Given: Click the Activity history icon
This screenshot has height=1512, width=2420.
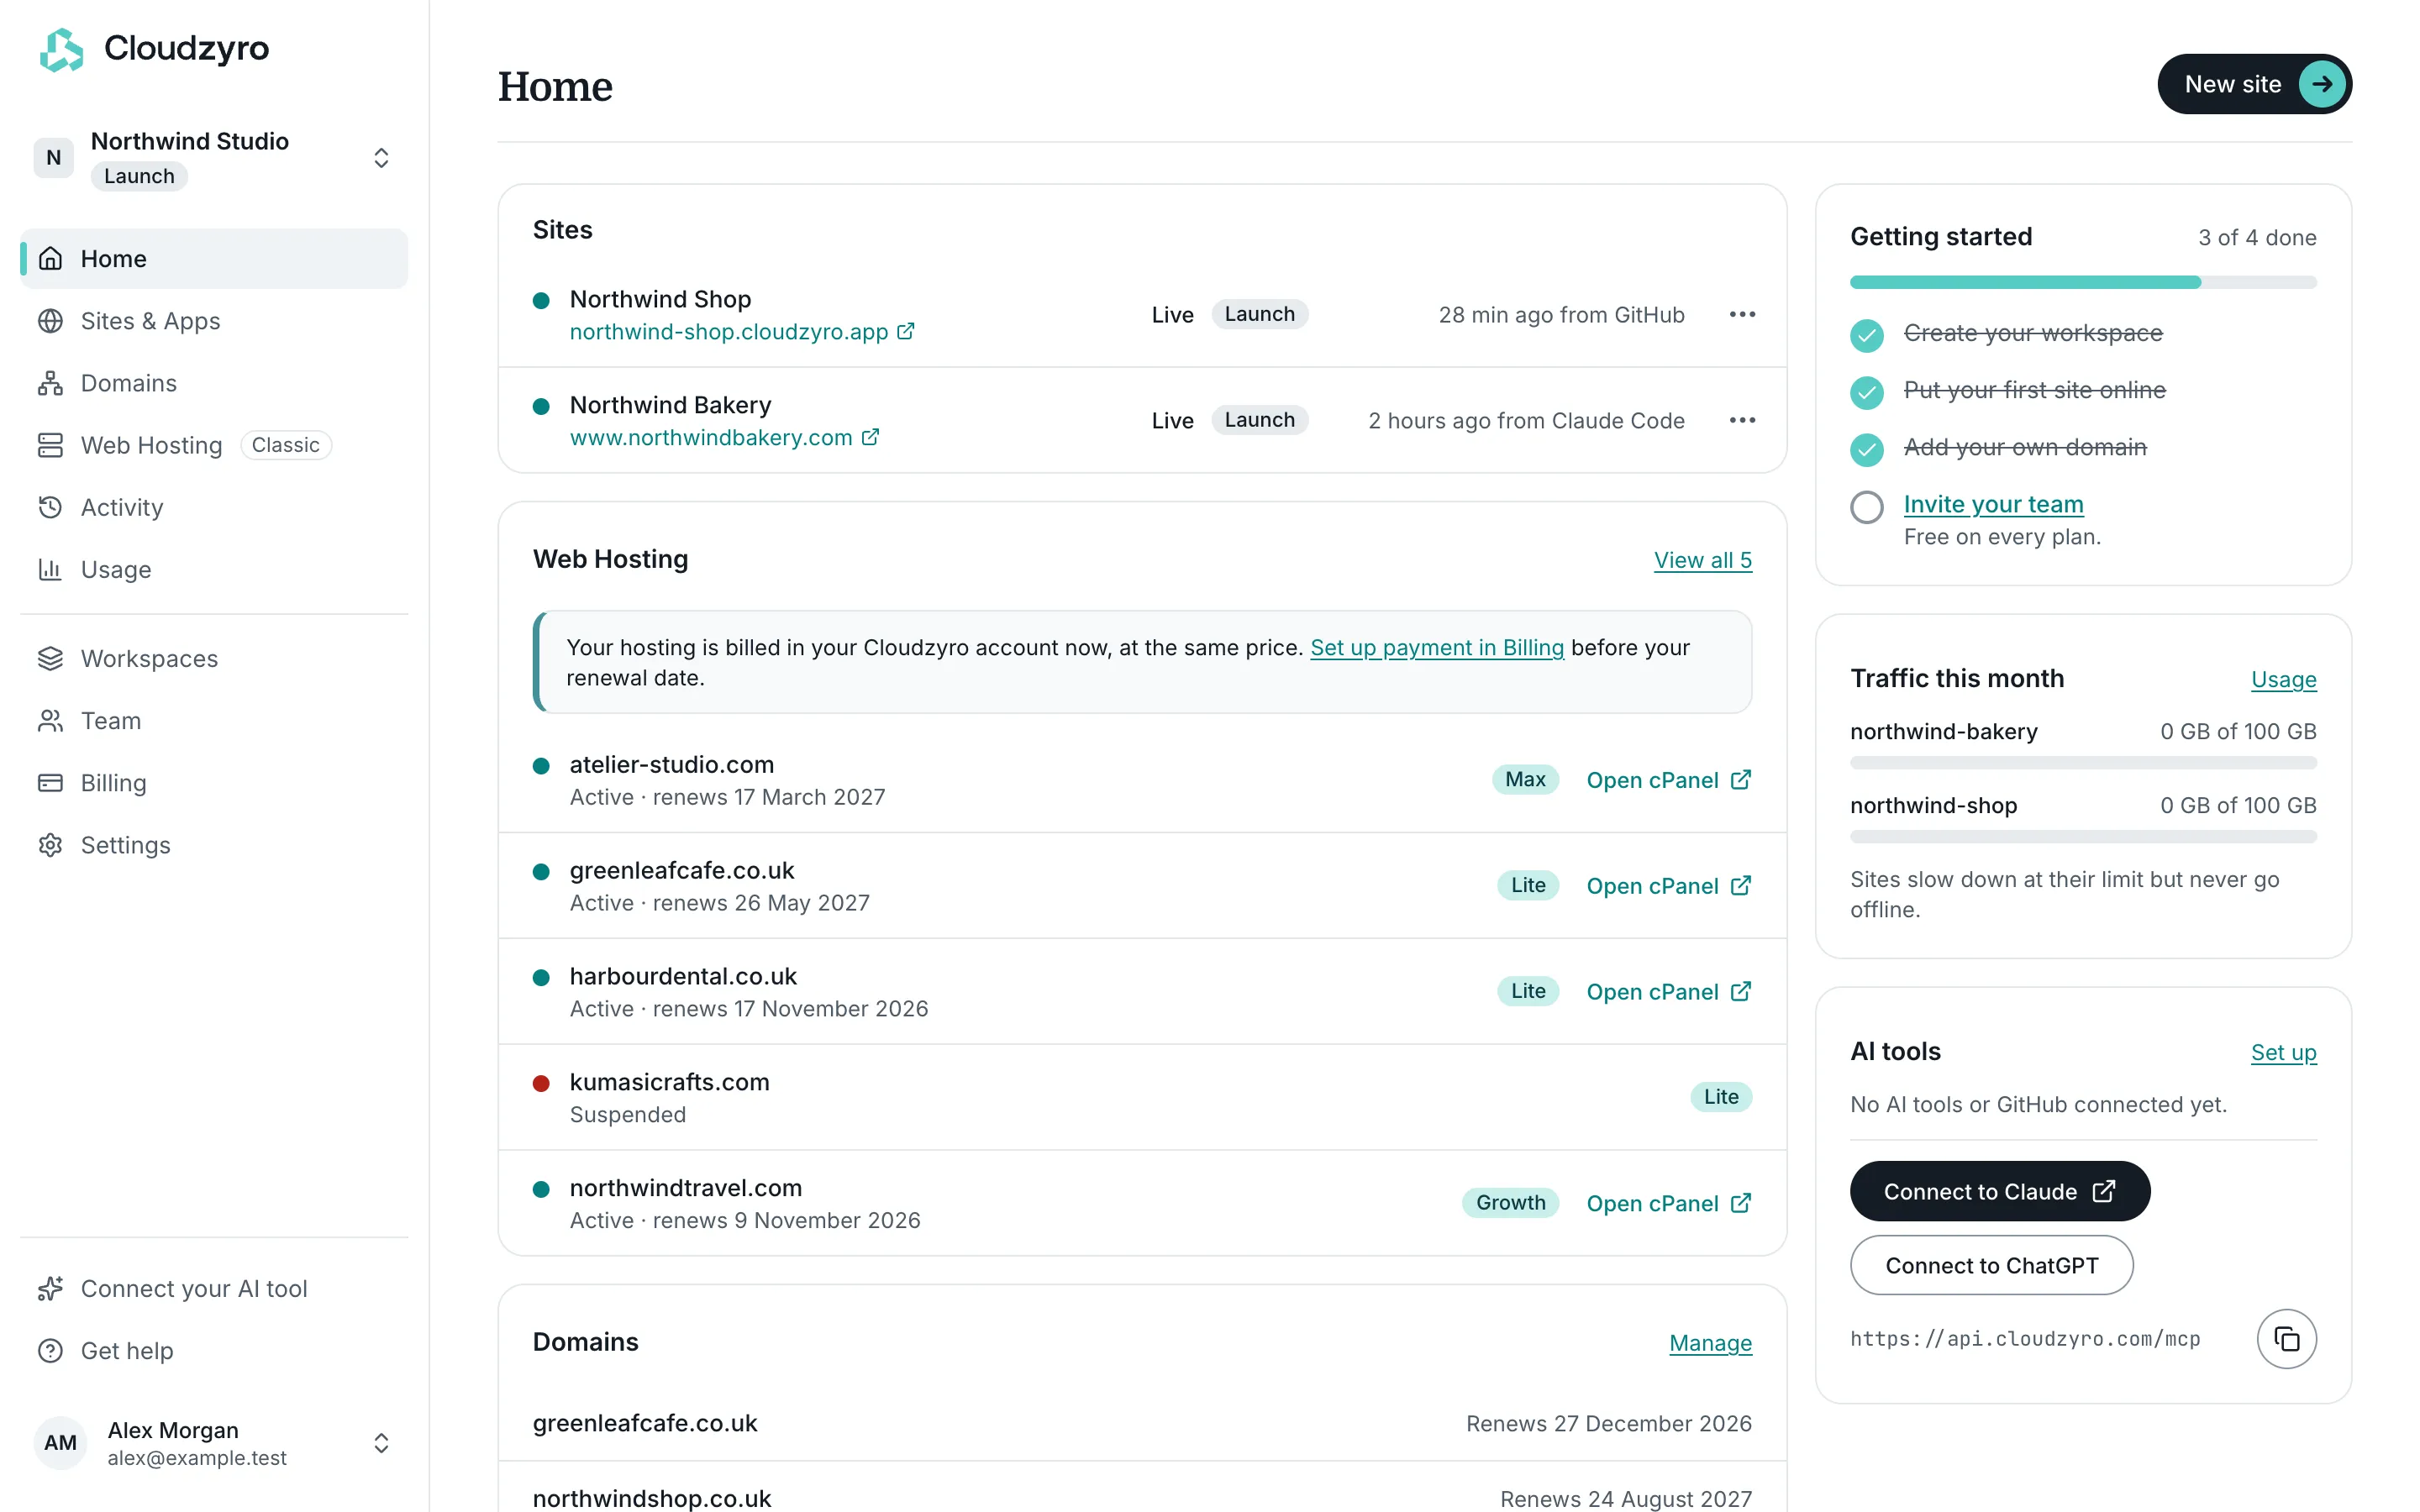Looking at the screenshot, I should pos(51,507).
